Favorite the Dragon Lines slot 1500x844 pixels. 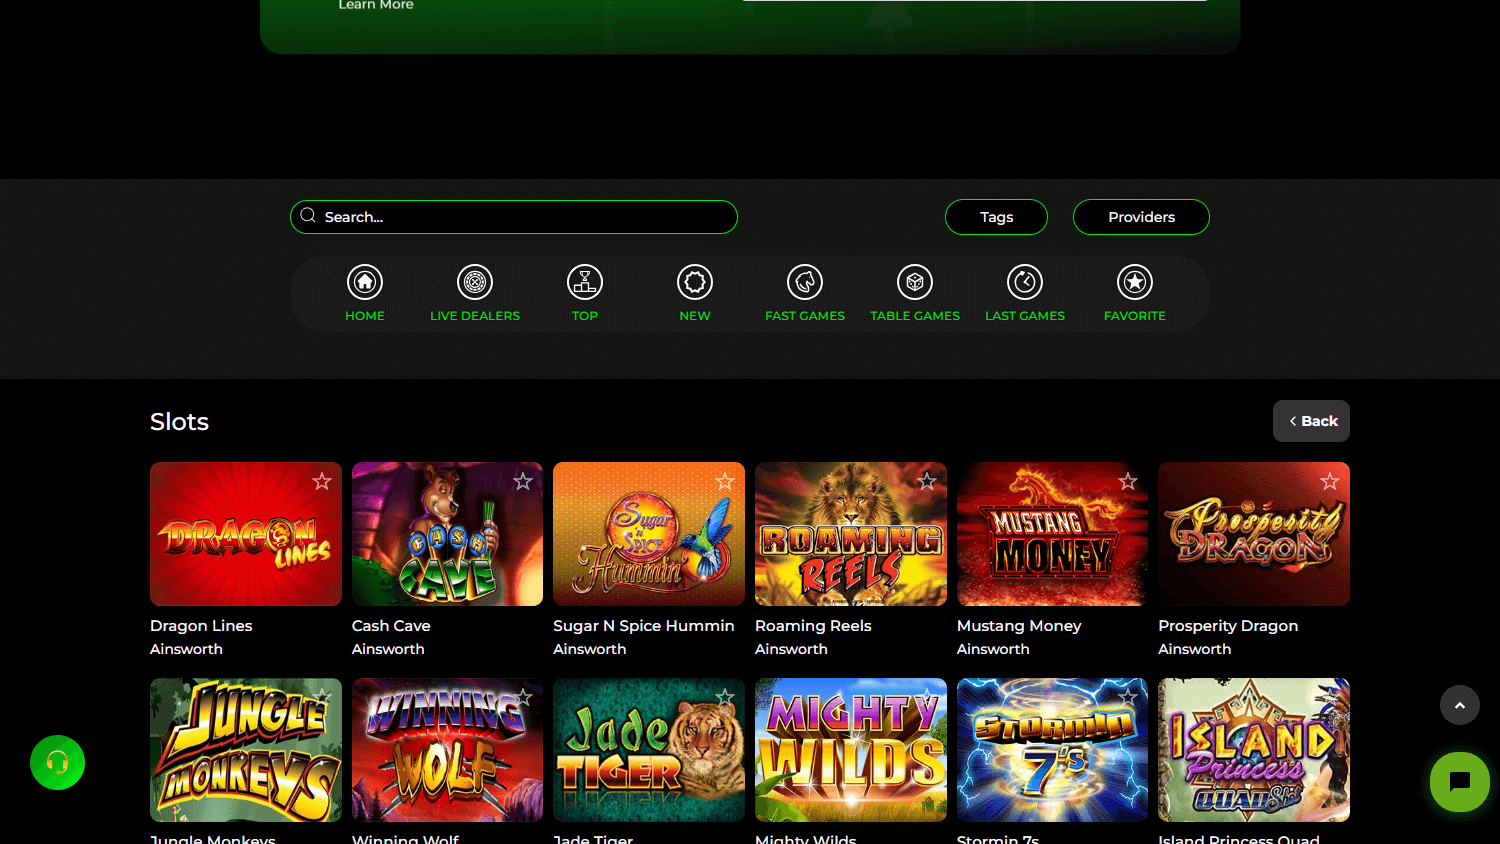[322, 481]
